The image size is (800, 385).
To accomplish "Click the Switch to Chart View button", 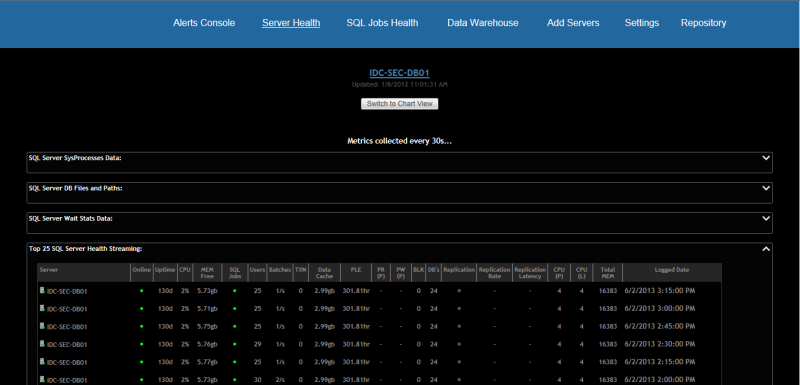I will [x=399, y=104].
